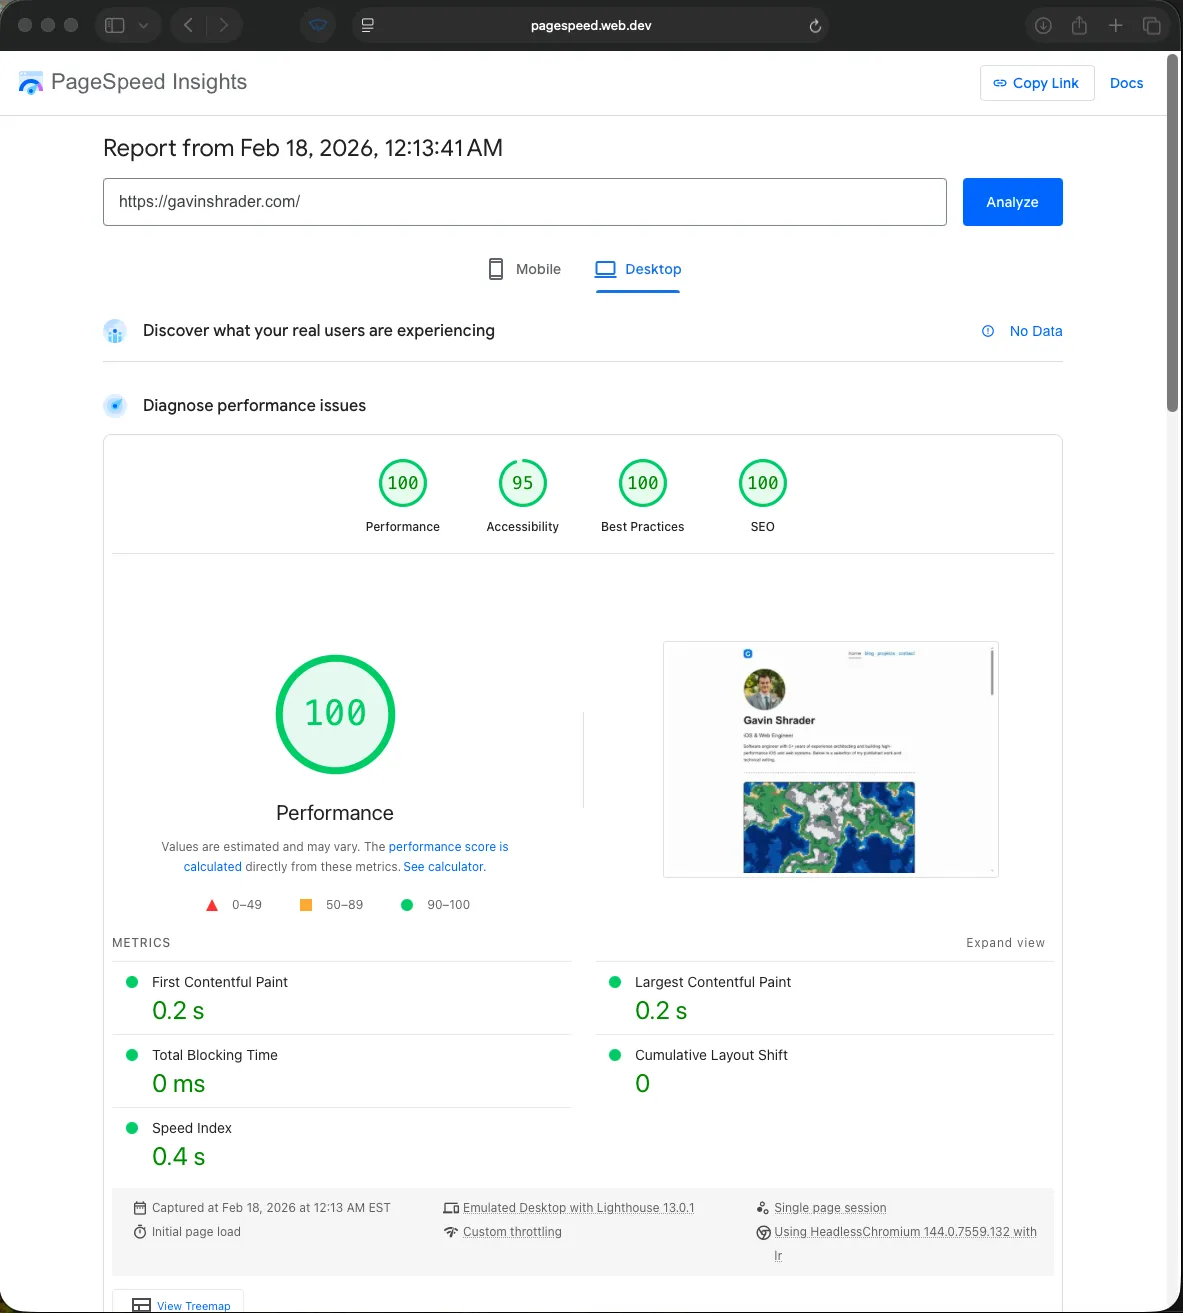Viewport: 1183px width, 1313px height.
Task: Click the network icon beside Custom throttling
Action: [x=451, y=1231]
